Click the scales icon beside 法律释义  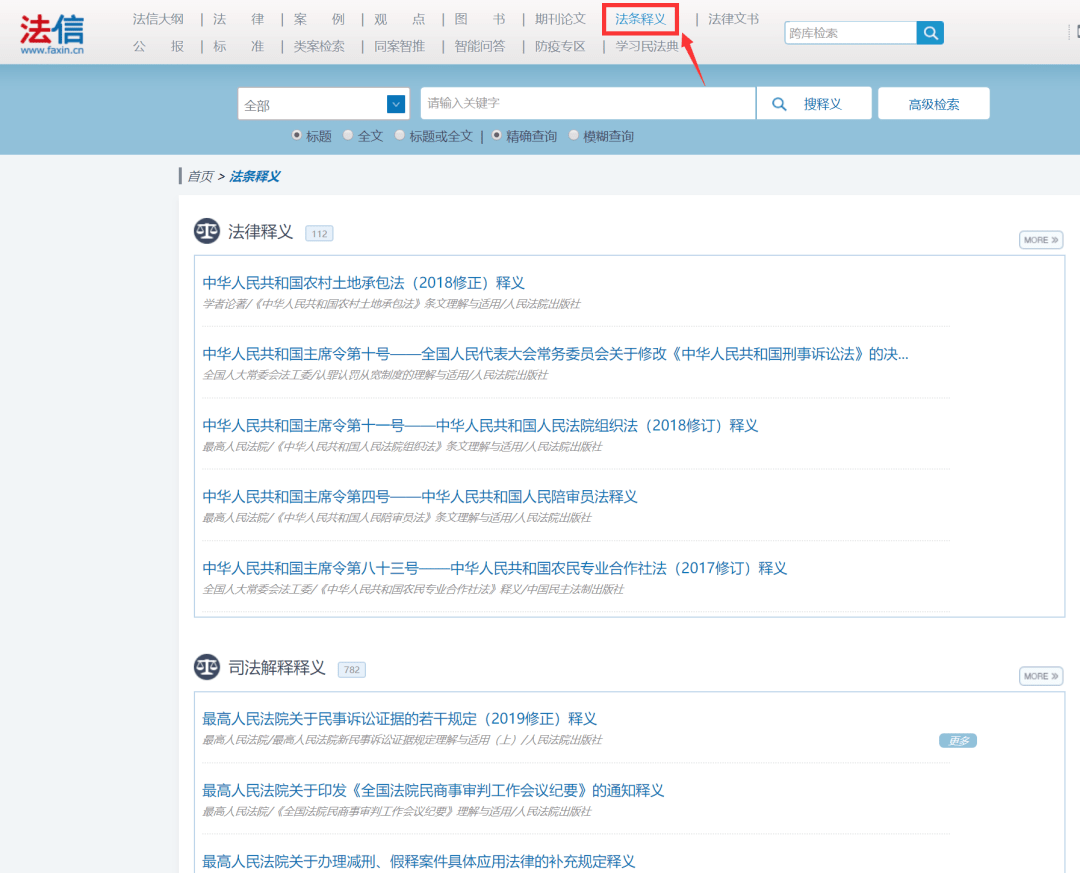[207, 231]
